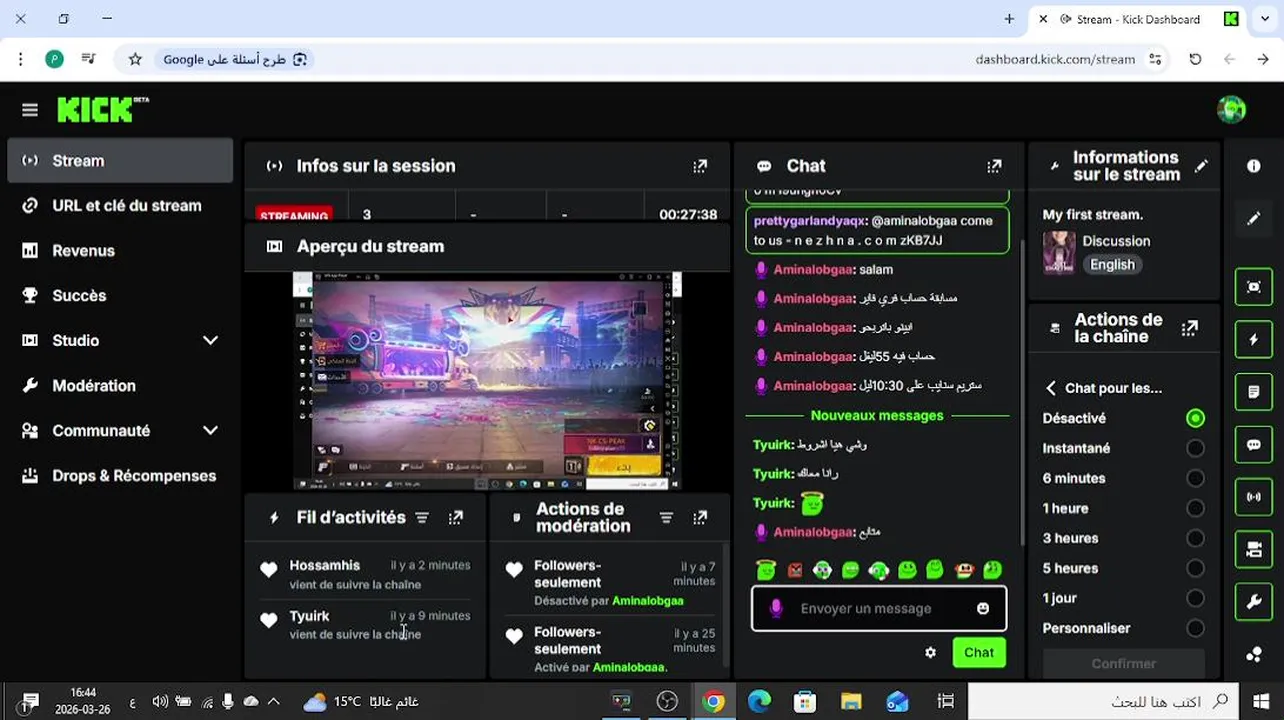Select the Personnaliser radio option
1284x720 pixels.
[x=1195, y=628]
